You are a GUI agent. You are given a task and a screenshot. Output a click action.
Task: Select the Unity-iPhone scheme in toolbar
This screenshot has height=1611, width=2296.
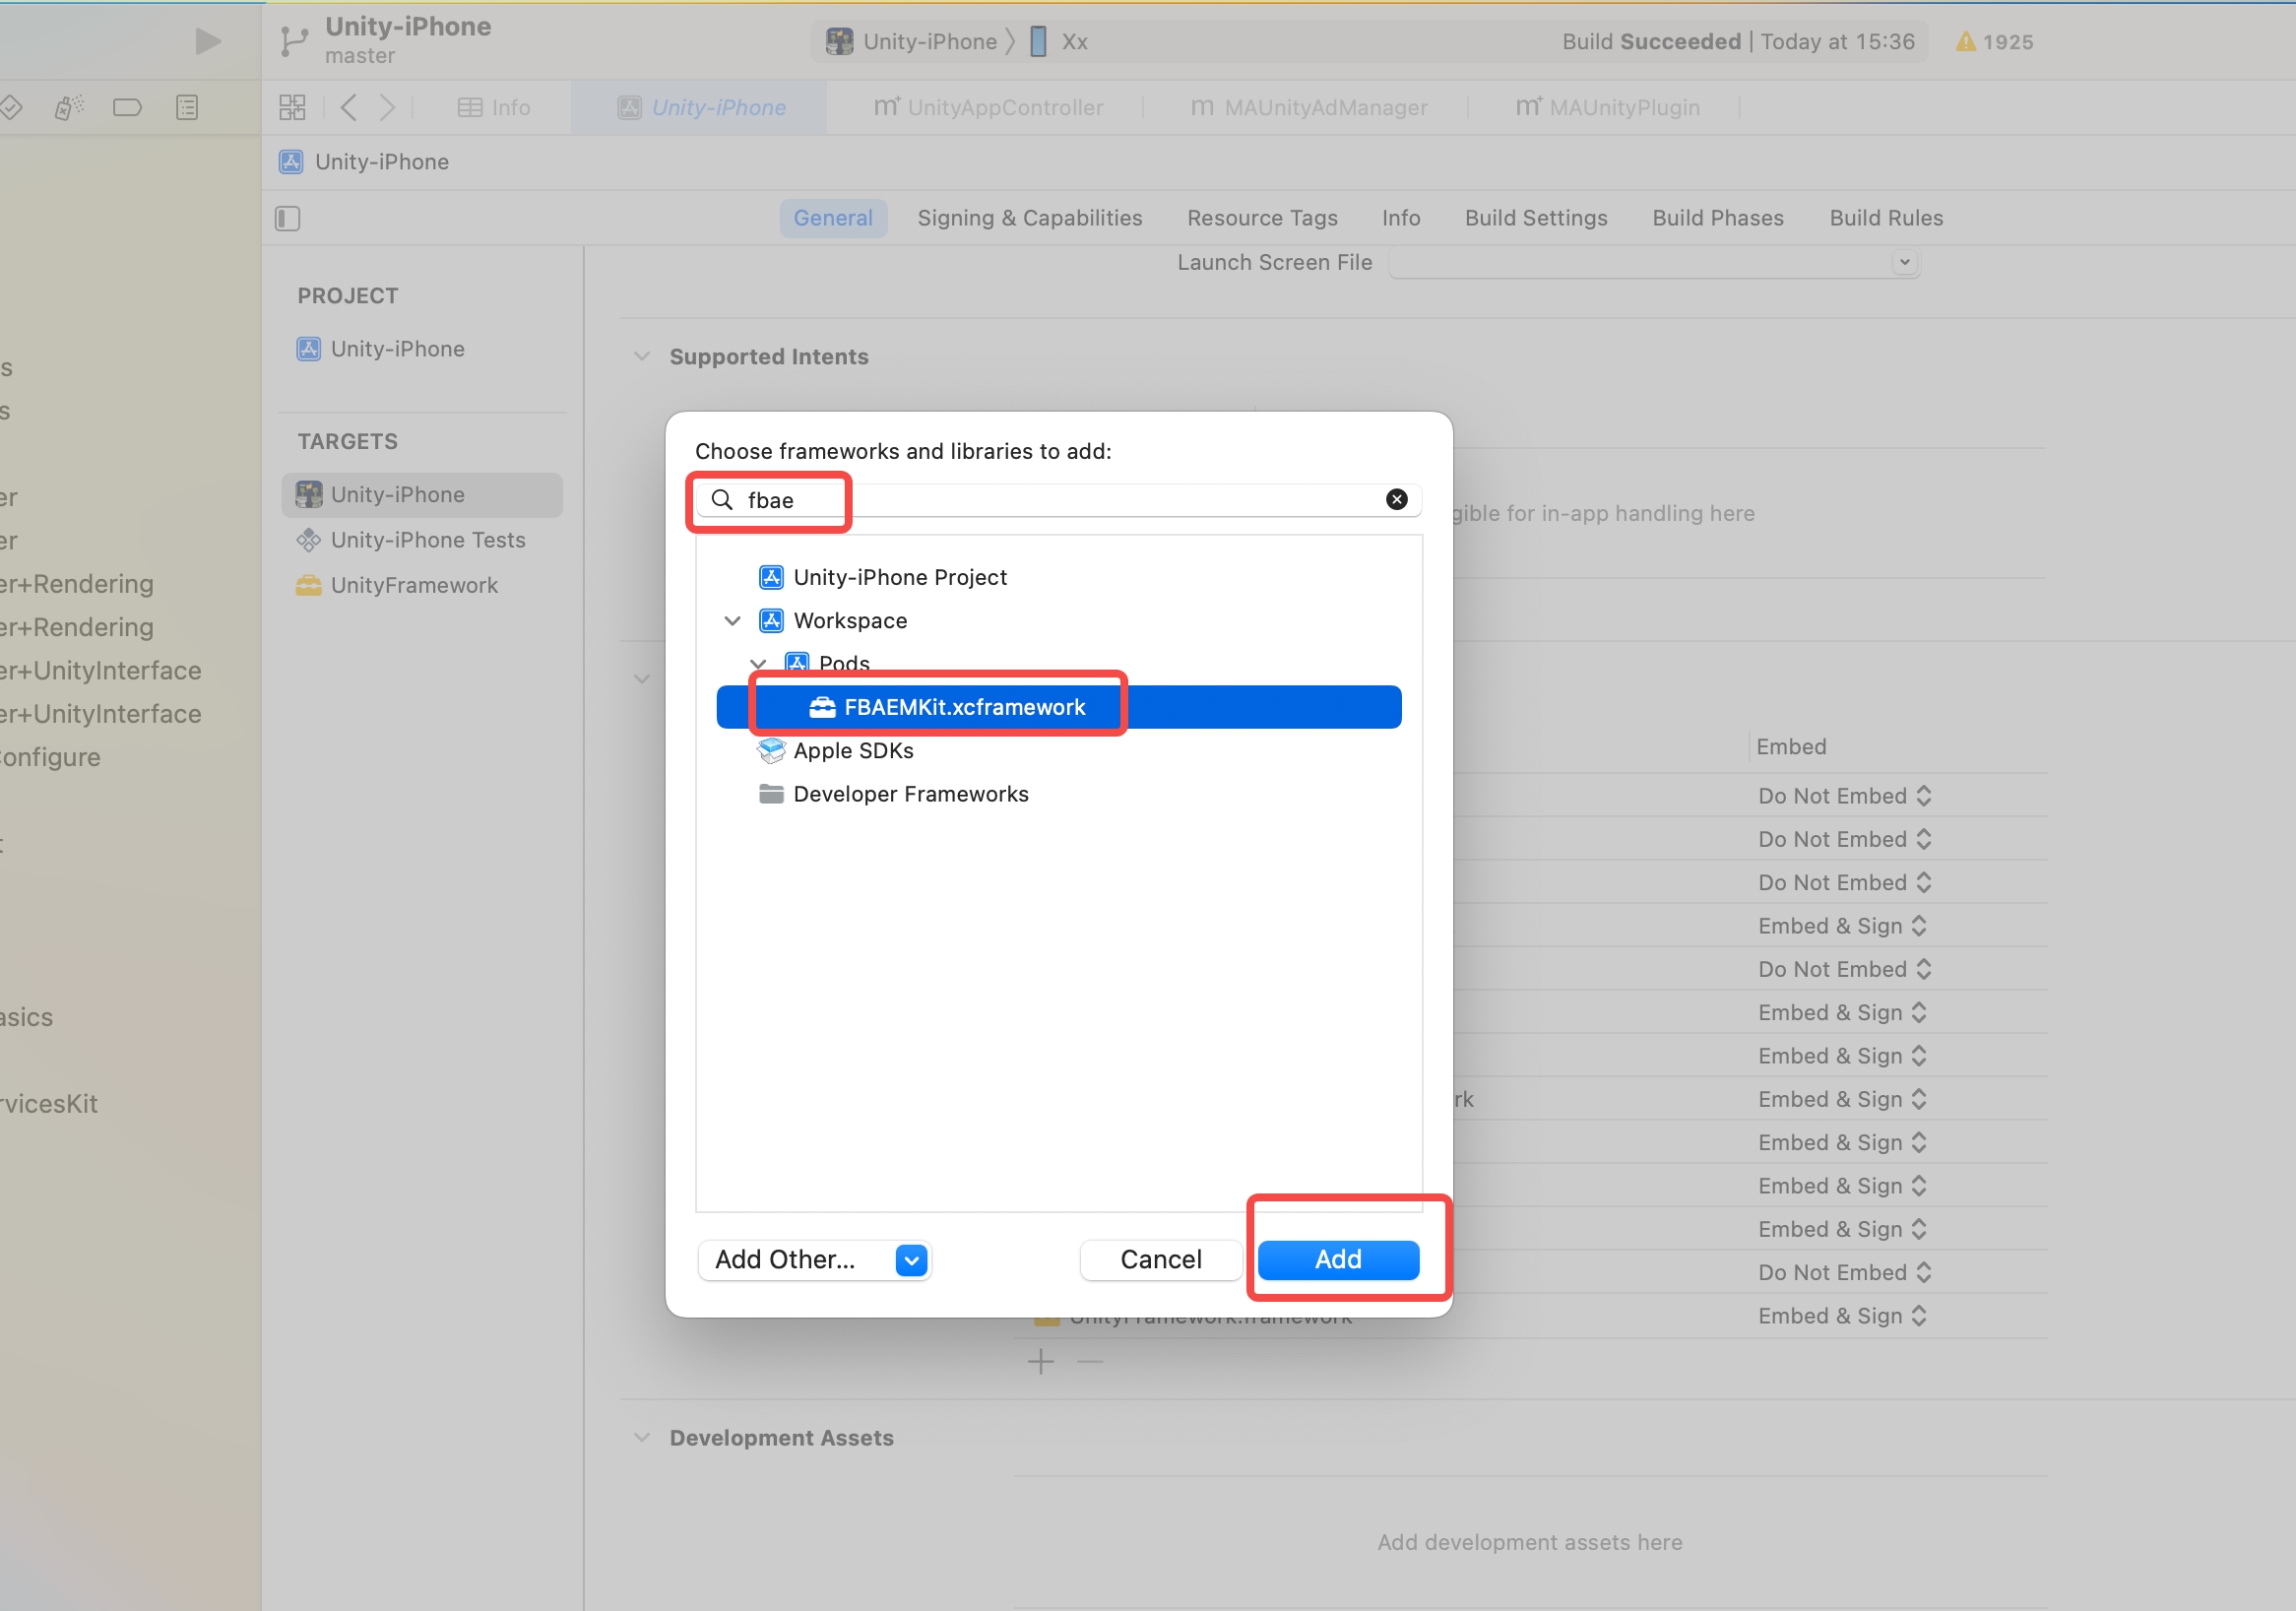[912, 41]
